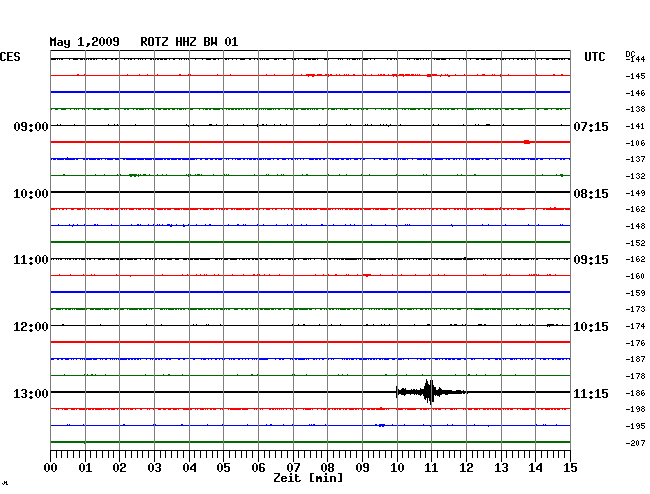Viewport: 650px width, 494px height.
Task: Click the x-axis tick label 13
Action: coord(501,468)
